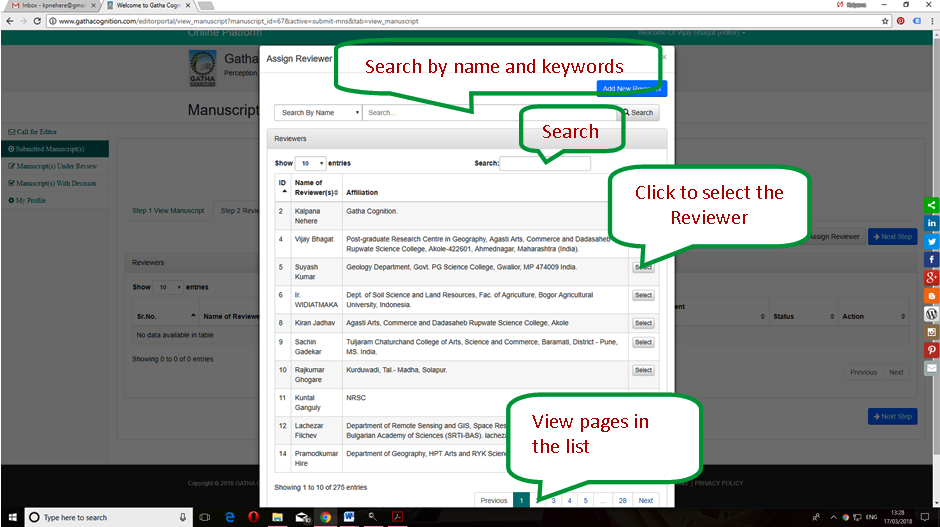
Task: Open Submitted Manuscript(s) in the sidebar
Action: click(x=56, y=149)
